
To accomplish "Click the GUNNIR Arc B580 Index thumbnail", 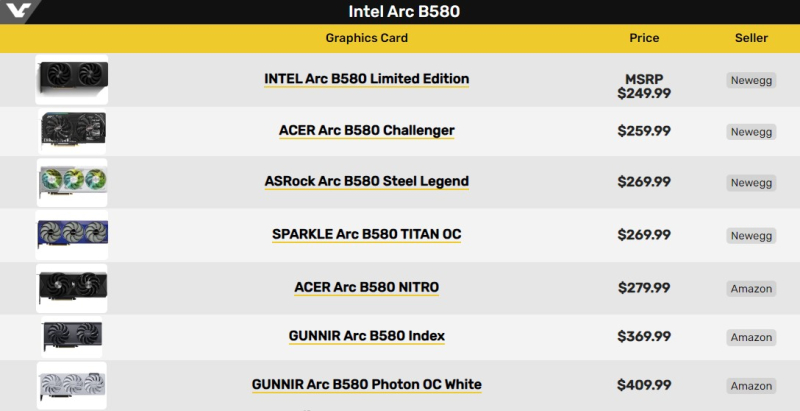I will pyautogui.click(x=72, y=337).
